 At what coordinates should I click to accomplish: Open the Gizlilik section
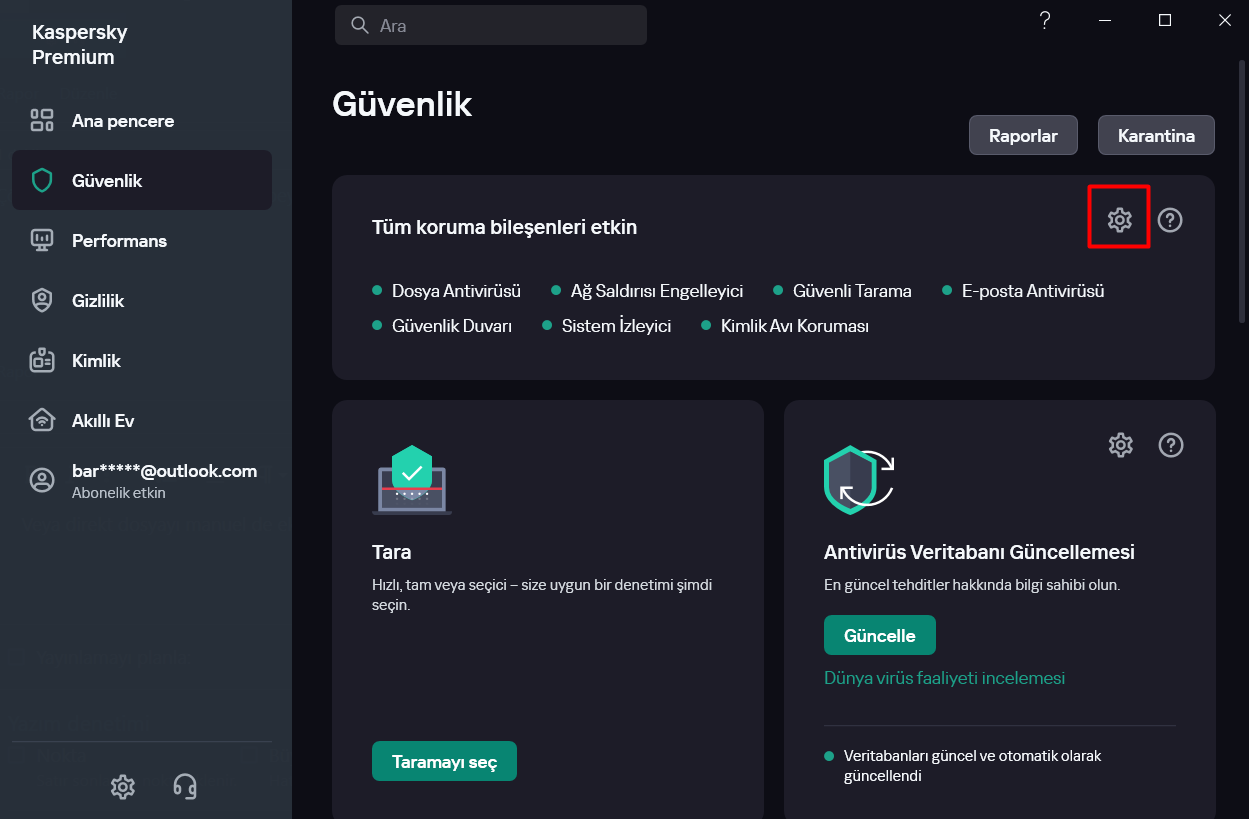(x=142, y=301)
